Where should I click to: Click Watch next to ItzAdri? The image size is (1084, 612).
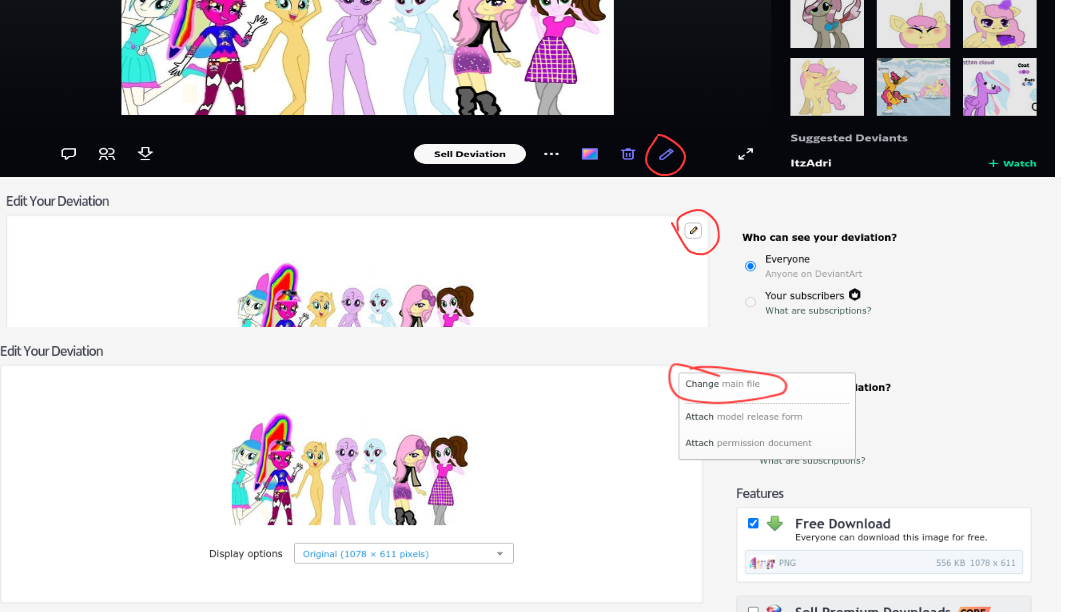(x=1012, y=163)
